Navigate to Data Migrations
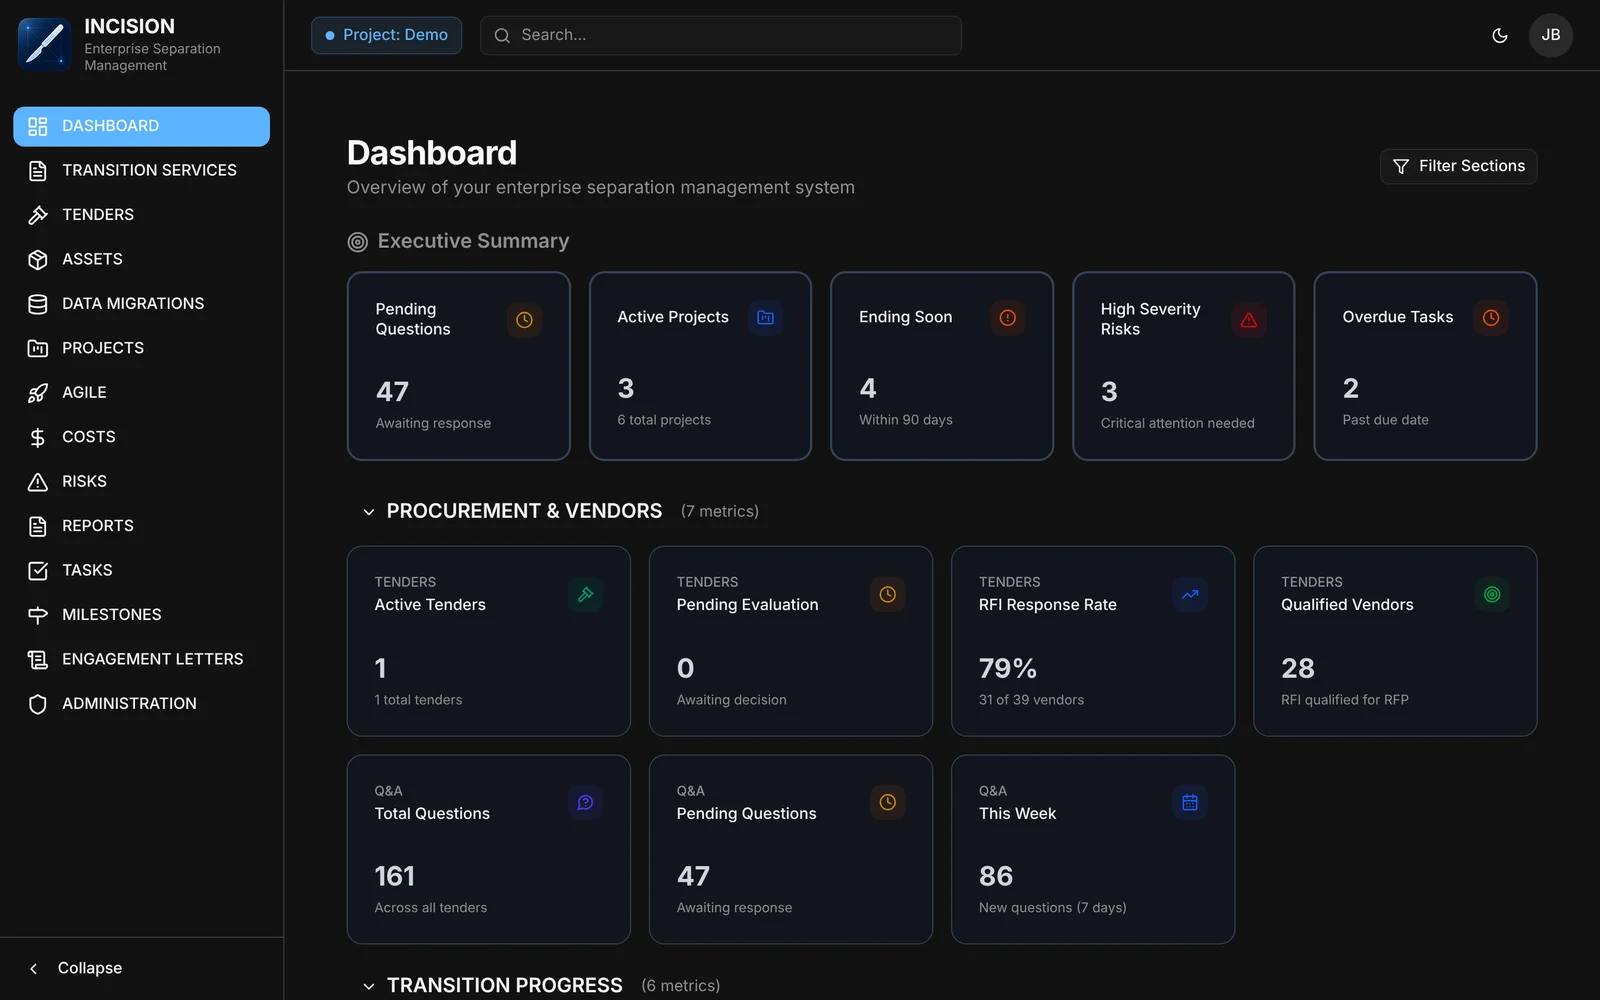 pyautogui.click(x=141, y=304)
